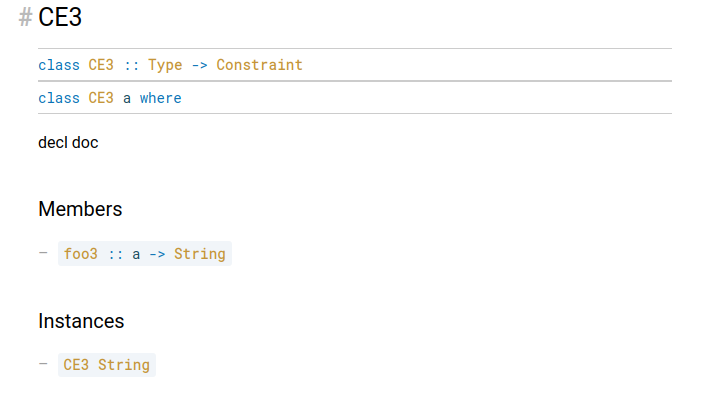The width and height of the screenshot is (708, 400).
Task: Click the class keyword before 'CE3 :: Type'
Action: click(59, 65)
